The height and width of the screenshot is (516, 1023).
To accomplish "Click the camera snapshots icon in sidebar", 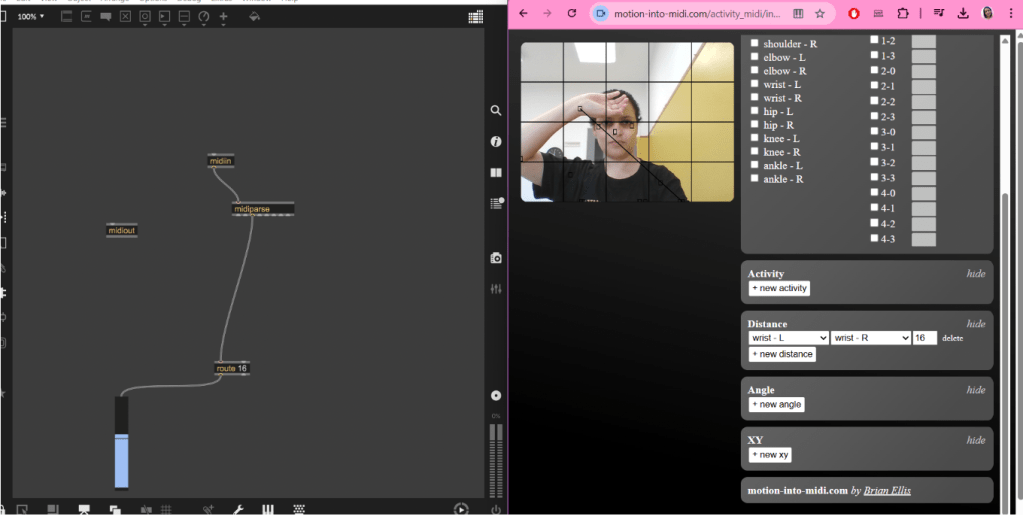I will pos(495,258).
